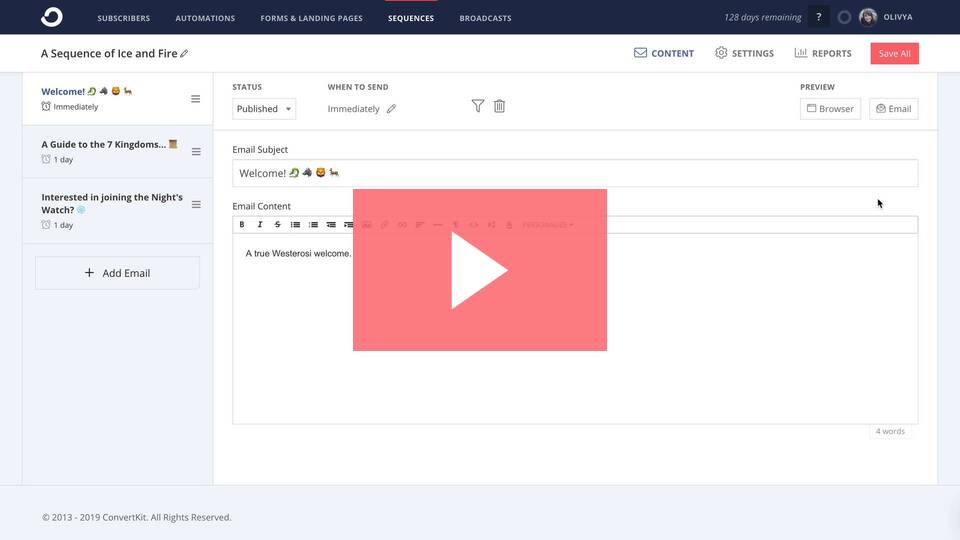960x540 pixels.
Task: Click the ConvertKit logo icon
Action: pos(51,17)
